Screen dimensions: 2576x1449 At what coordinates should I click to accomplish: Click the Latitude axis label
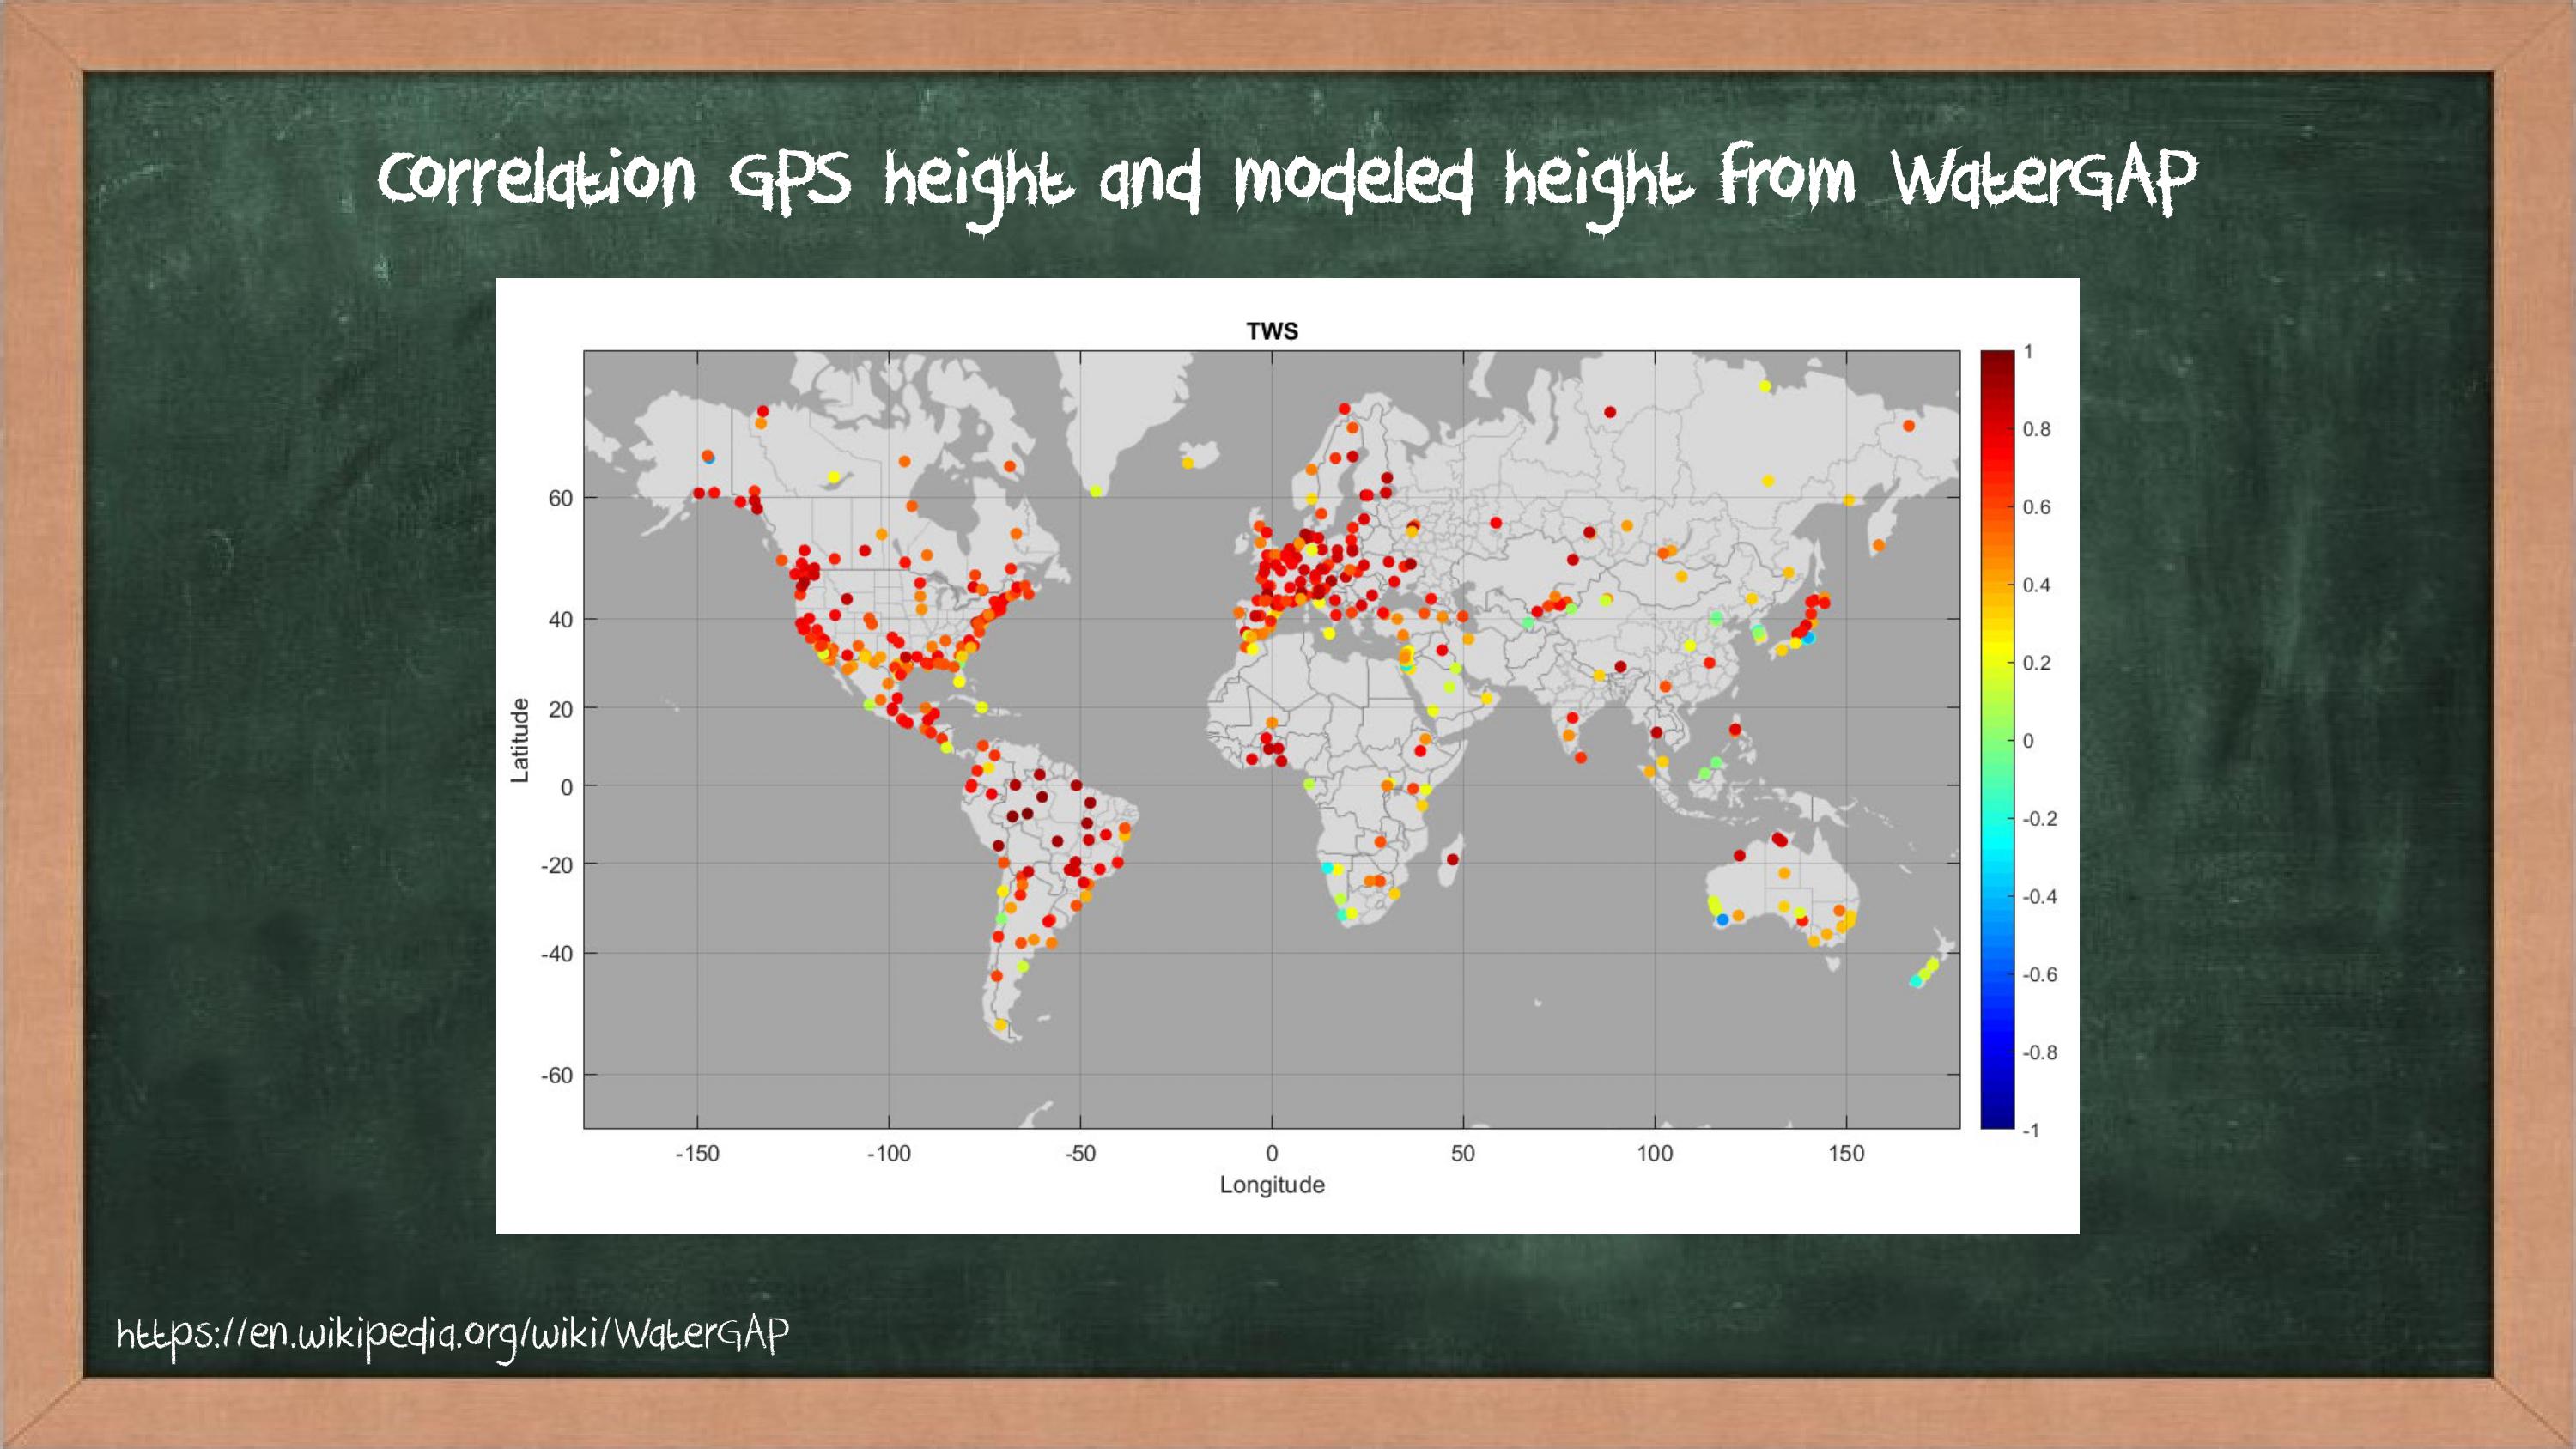click(520, 740)
